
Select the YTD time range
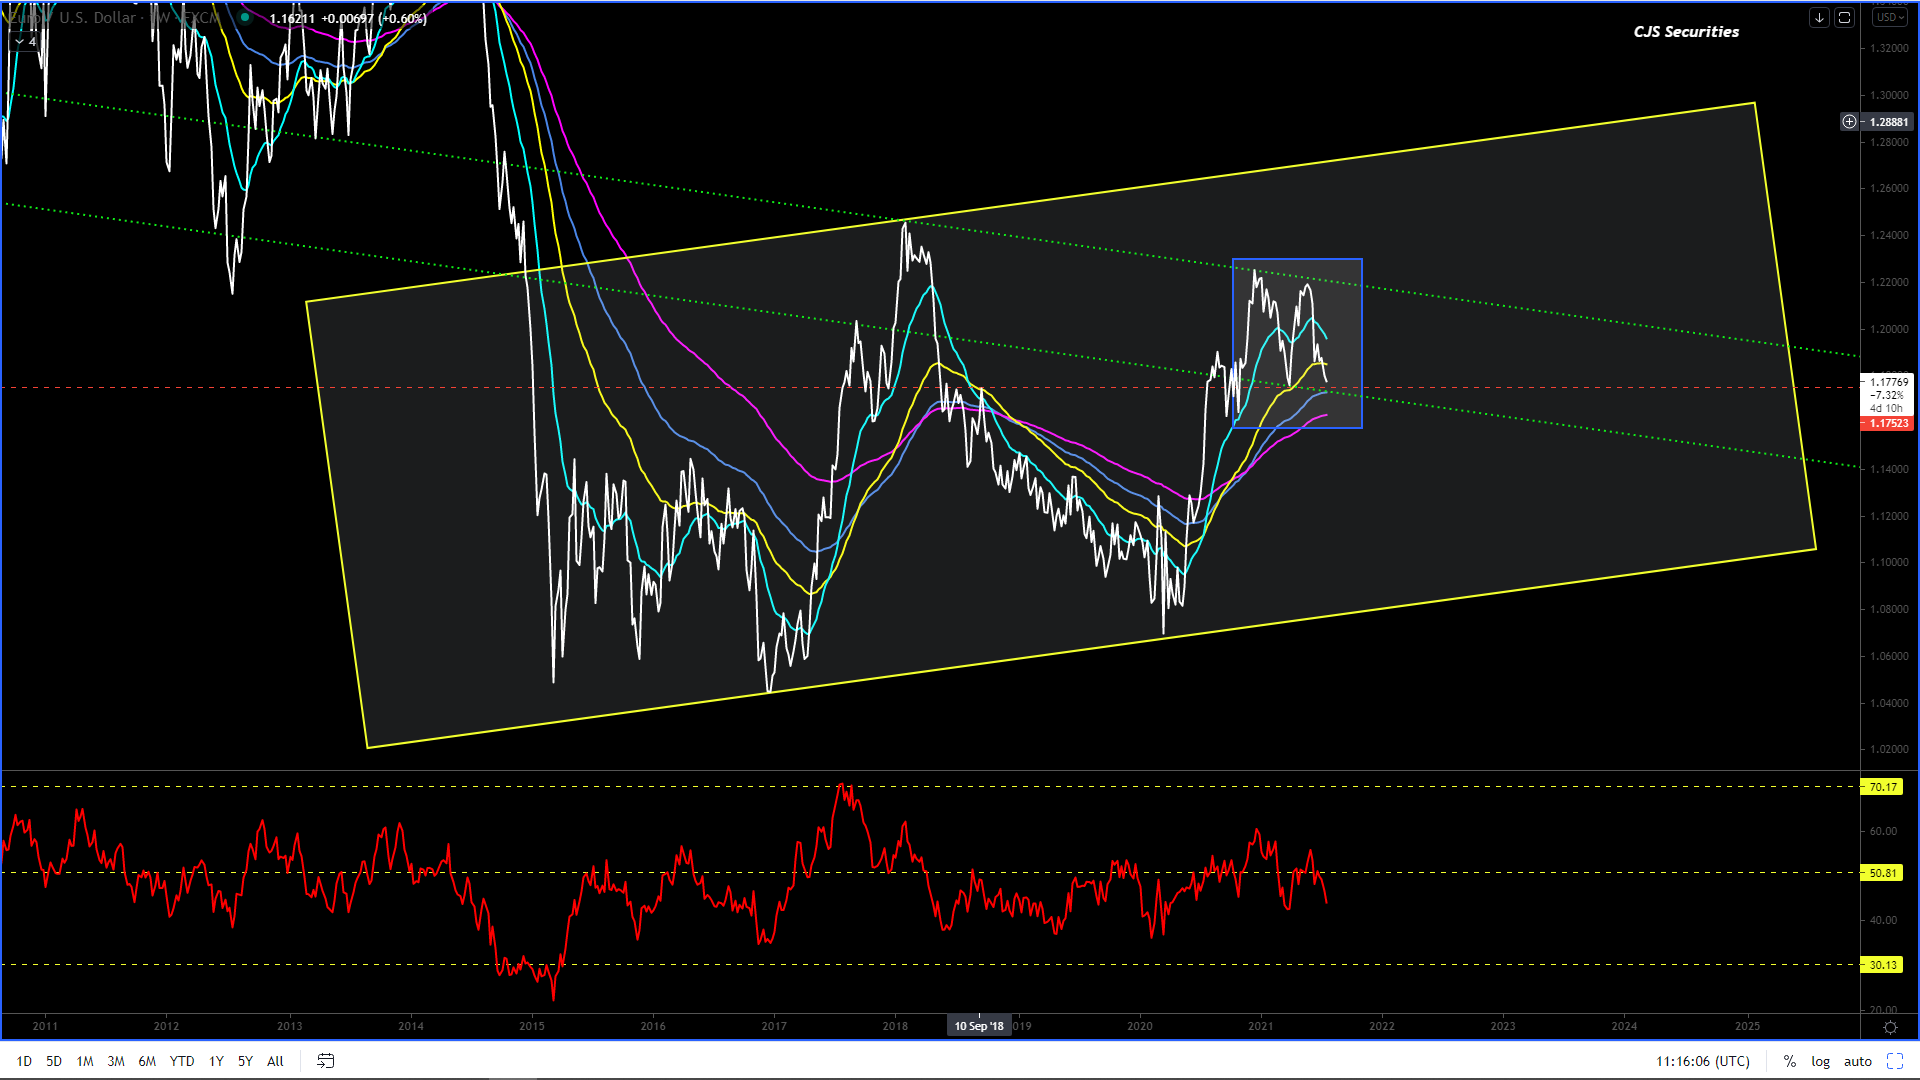(182, 1061)
